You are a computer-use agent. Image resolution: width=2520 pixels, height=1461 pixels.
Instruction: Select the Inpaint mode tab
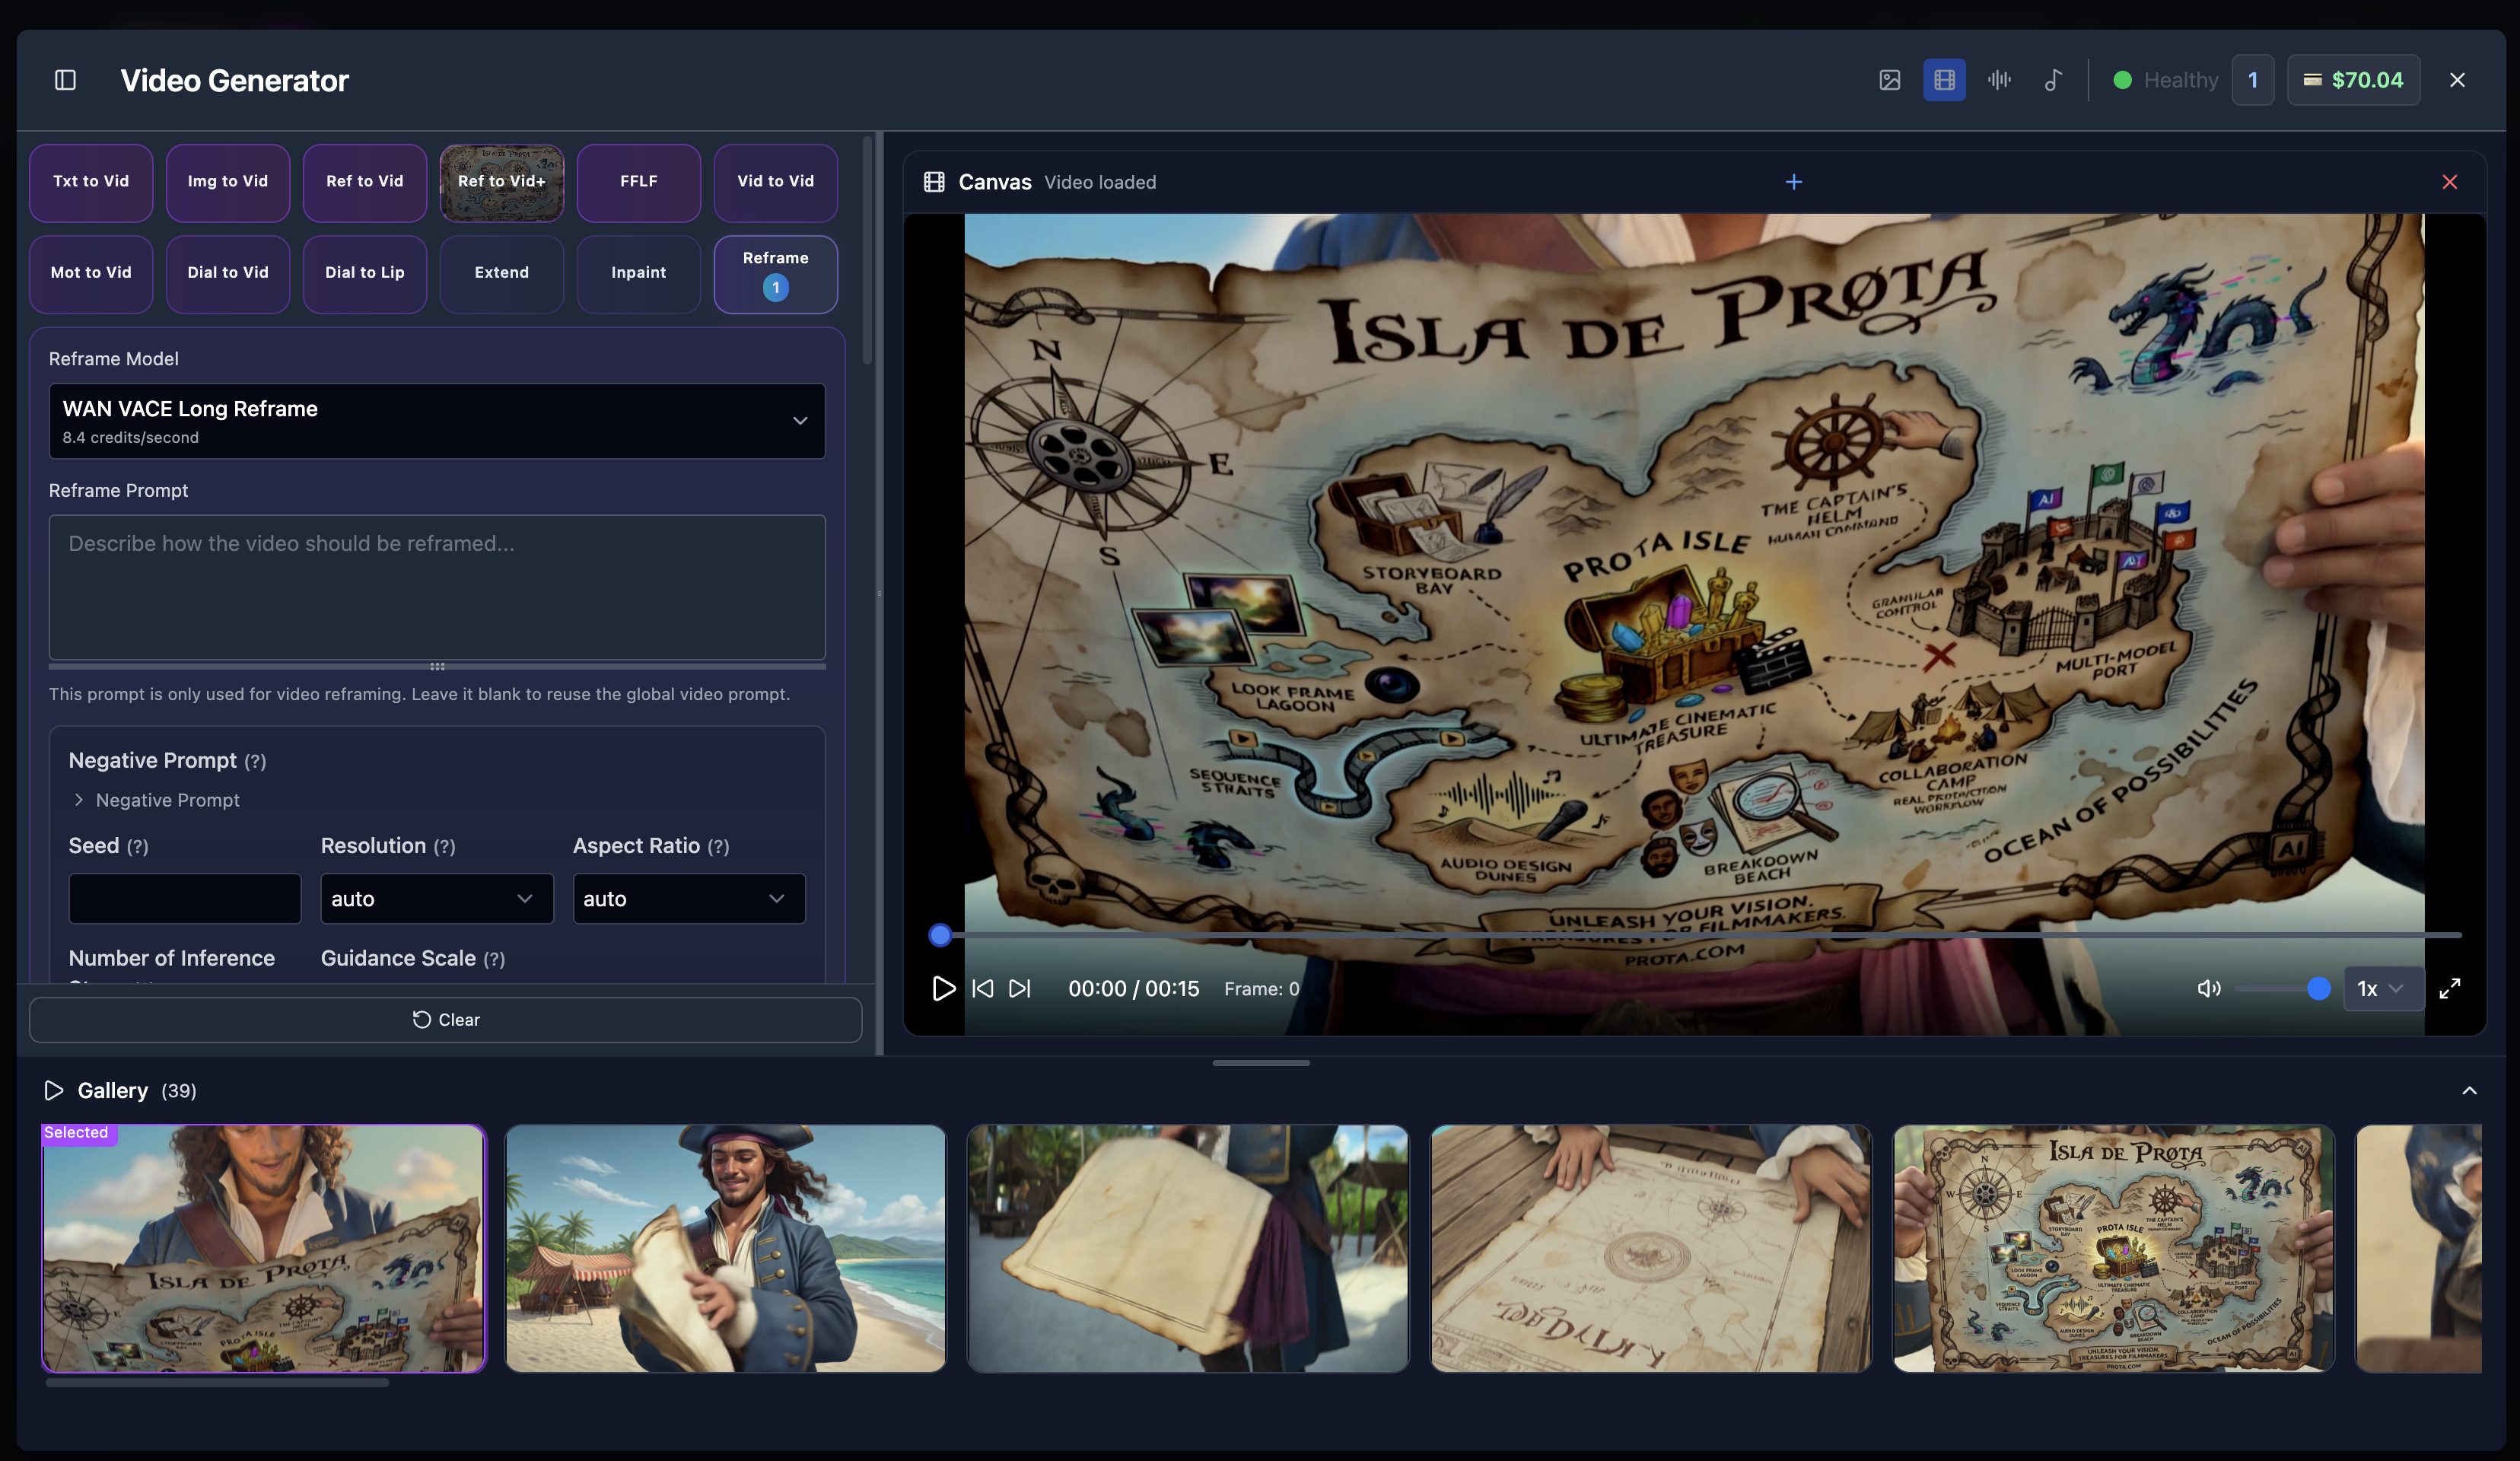638,272
